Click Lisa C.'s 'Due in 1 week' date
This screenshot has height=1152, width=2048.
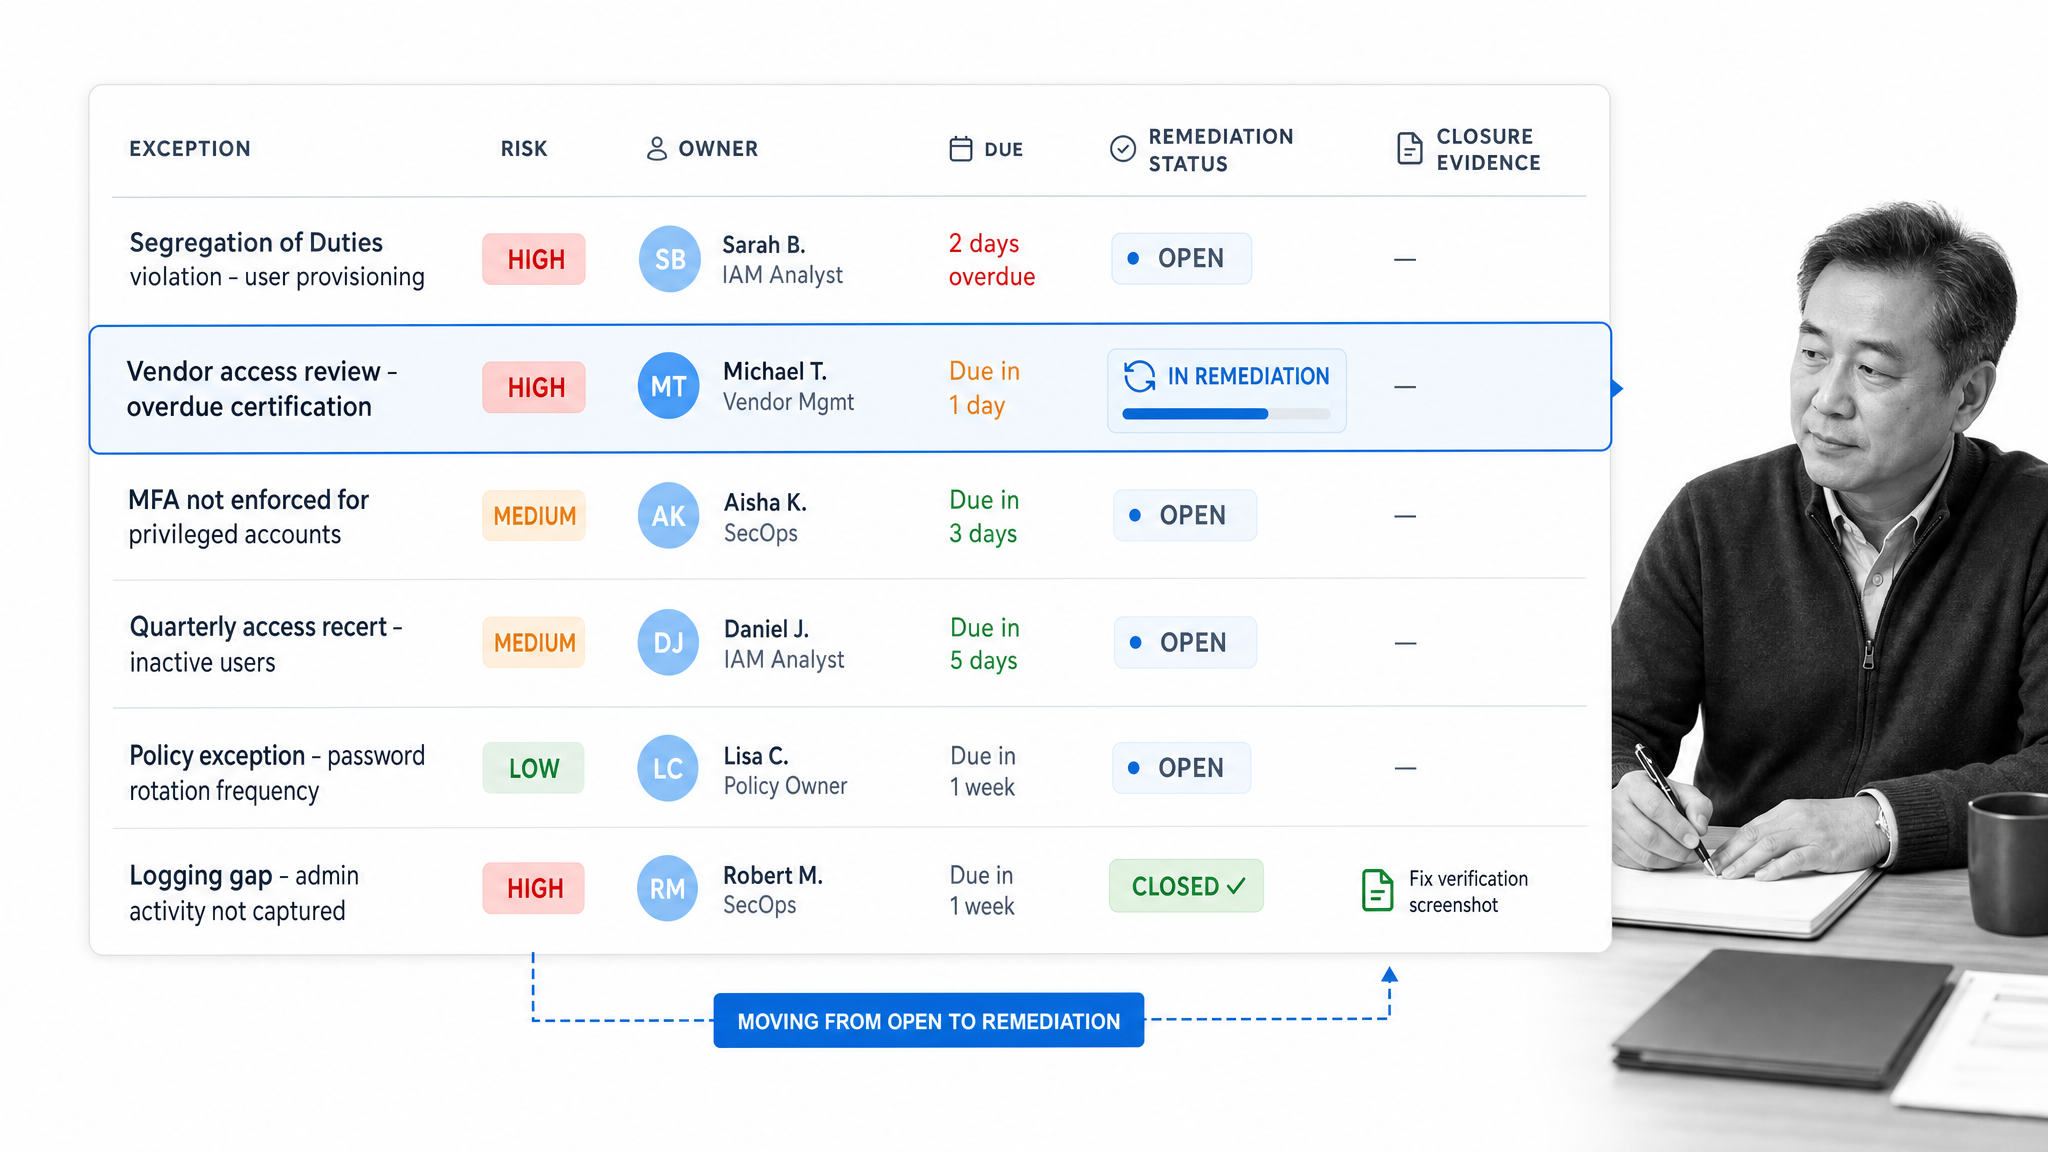(982, 771)
